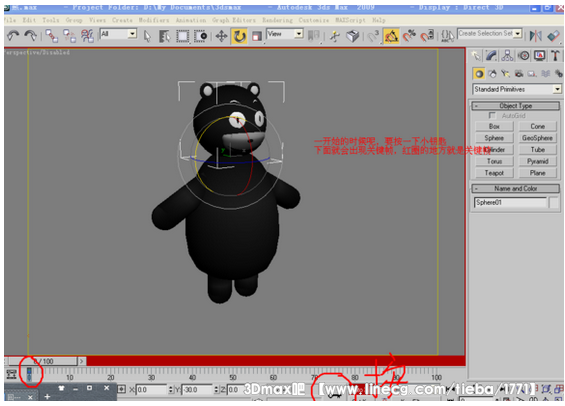The width and height of the screenshot is (565, 406).
Task: Click the Sphere01 object name field
Action: click(510, 202)
